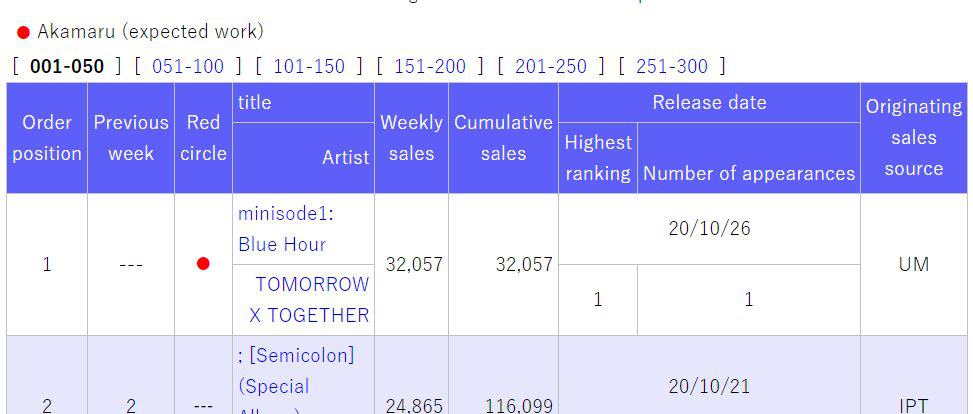Click the Number of appearances header
973x414 pixels.
tap(749, 173)
